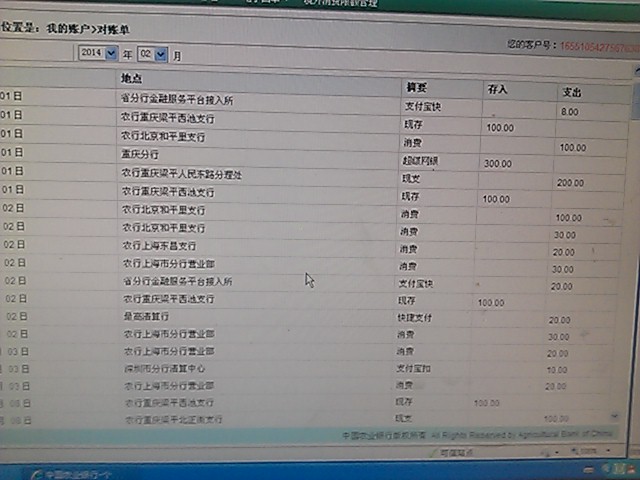Click the 我的账户>对账单 breadcrumb

coord(88,29)
